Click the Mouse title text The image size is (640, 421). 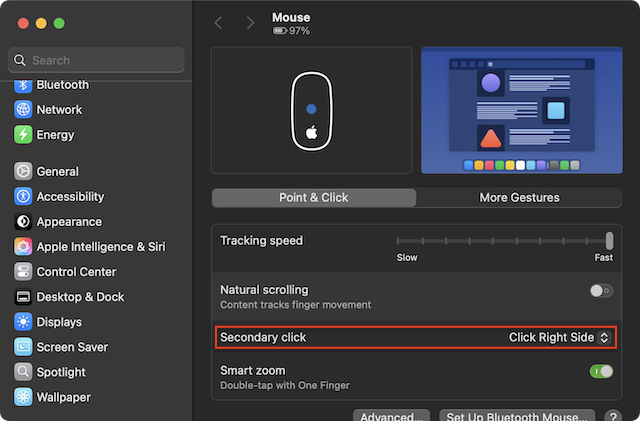(291, 18)
